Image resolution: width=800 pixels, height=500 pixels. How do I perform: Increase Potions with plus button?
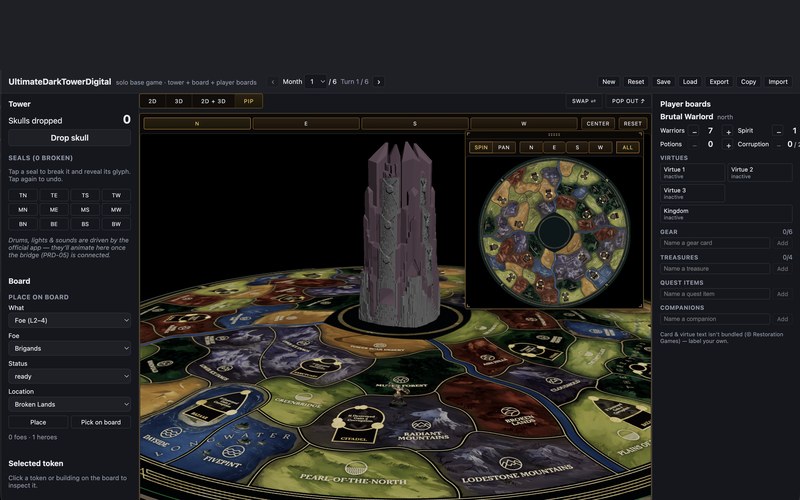point(728,145)
